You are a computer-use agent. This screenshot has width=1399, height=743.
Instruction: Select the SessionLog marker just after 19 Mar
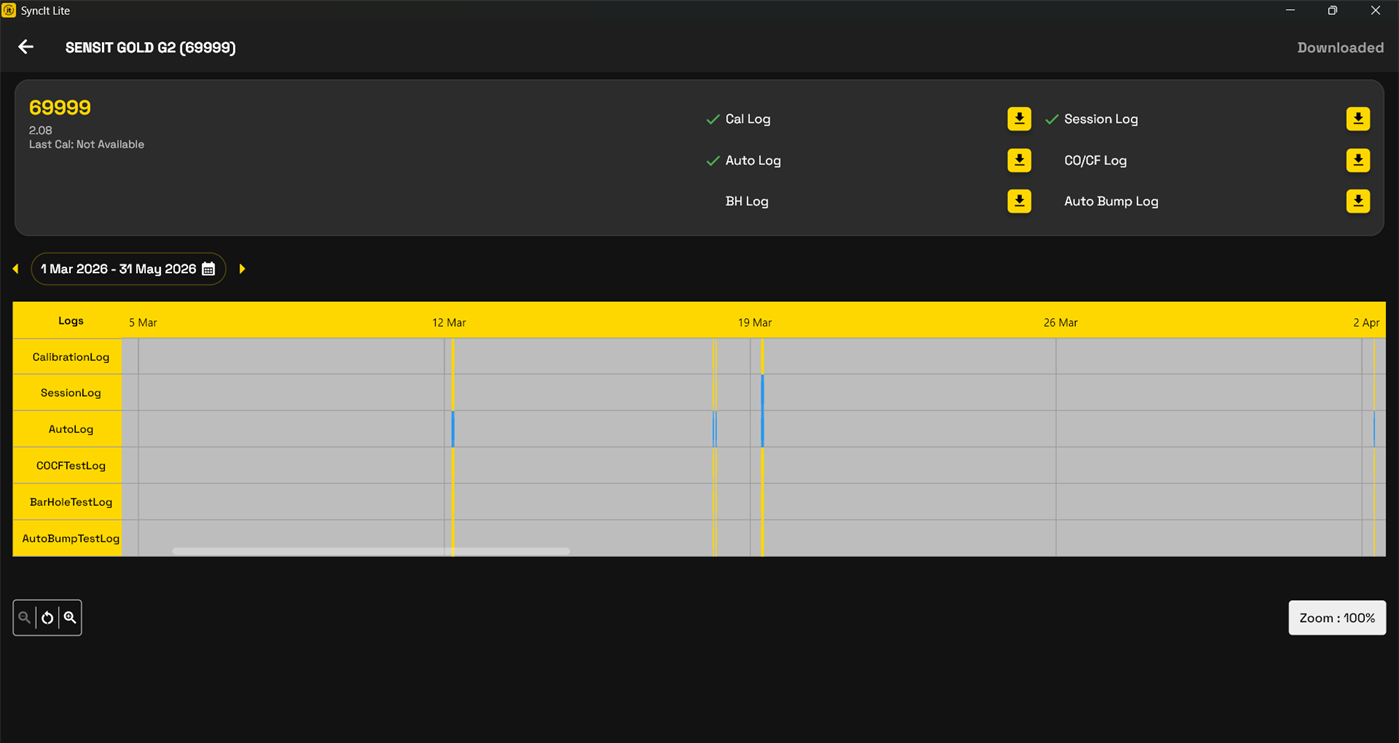762,393
